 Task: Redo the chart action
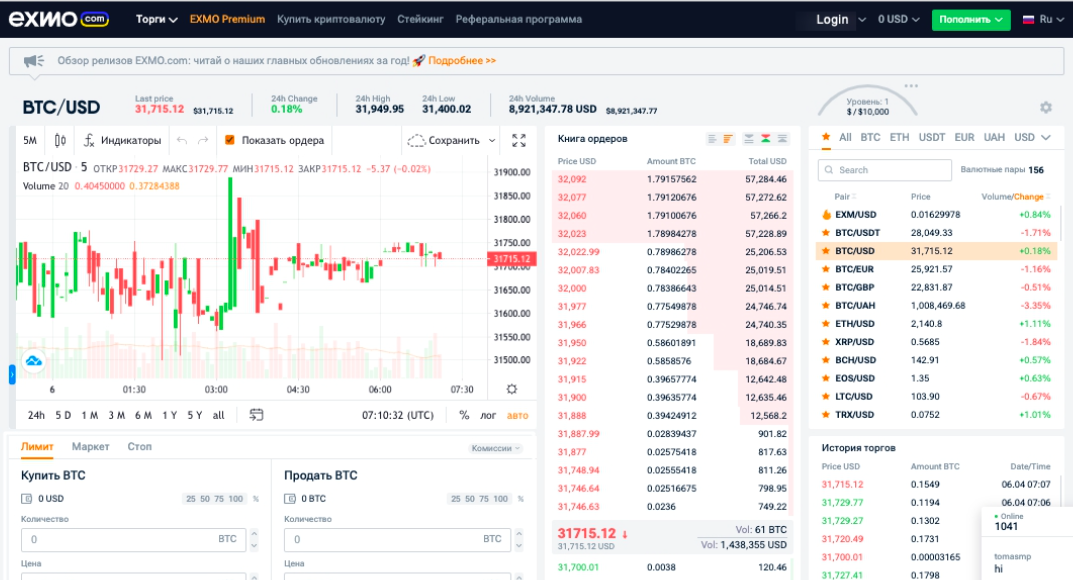tap(203, 140)
